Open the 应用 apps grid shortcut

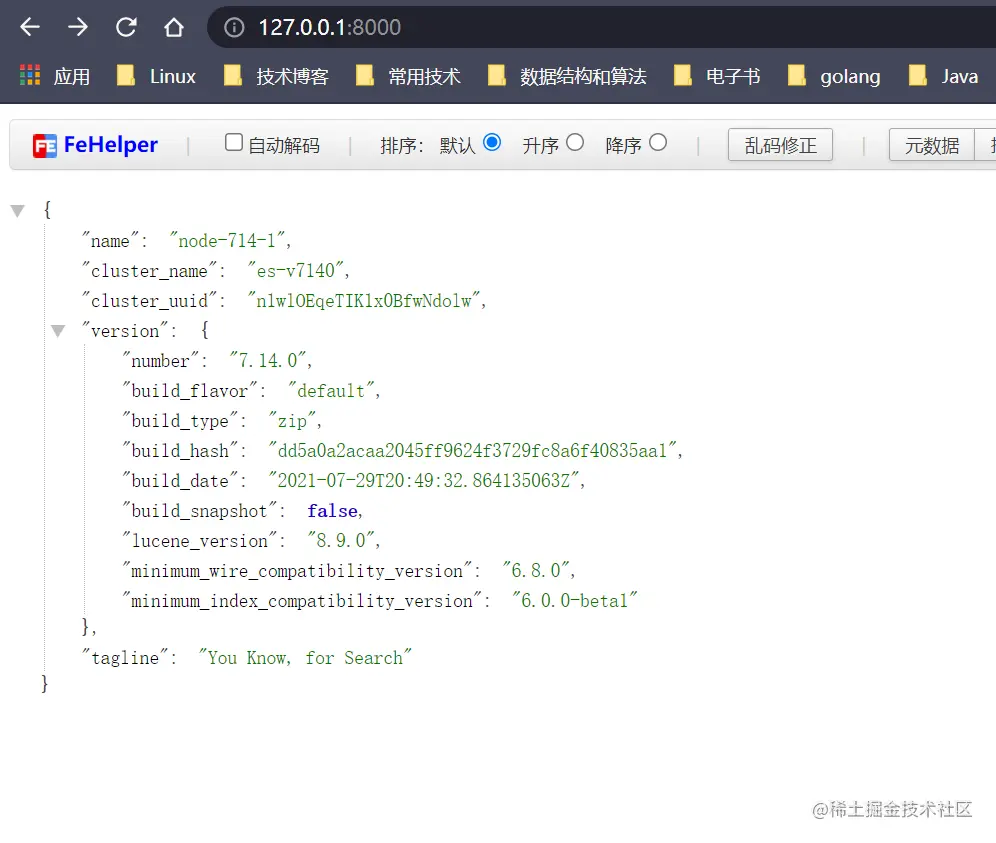click(x=55, y=76)
